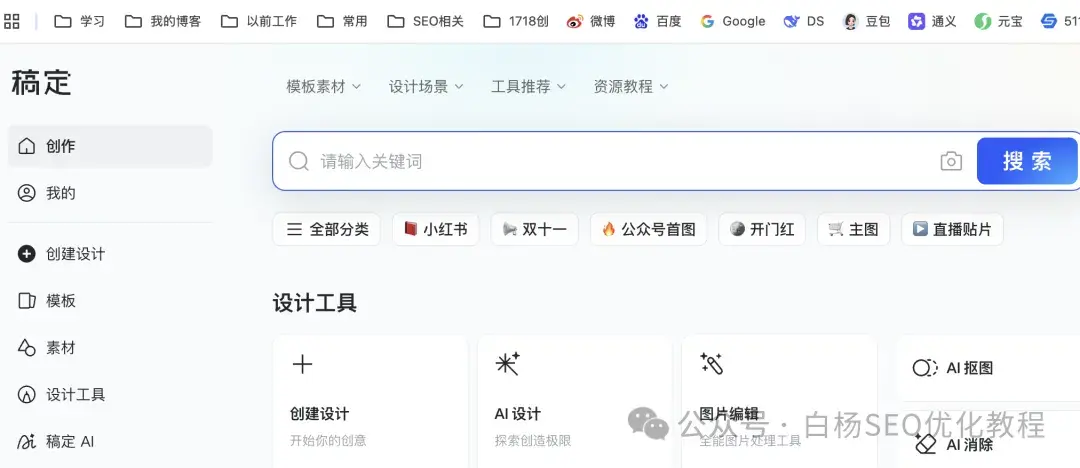Select the 直播贴片 category tag
1080x468 pixels.
pyautogui.click(x=952, y=229)
